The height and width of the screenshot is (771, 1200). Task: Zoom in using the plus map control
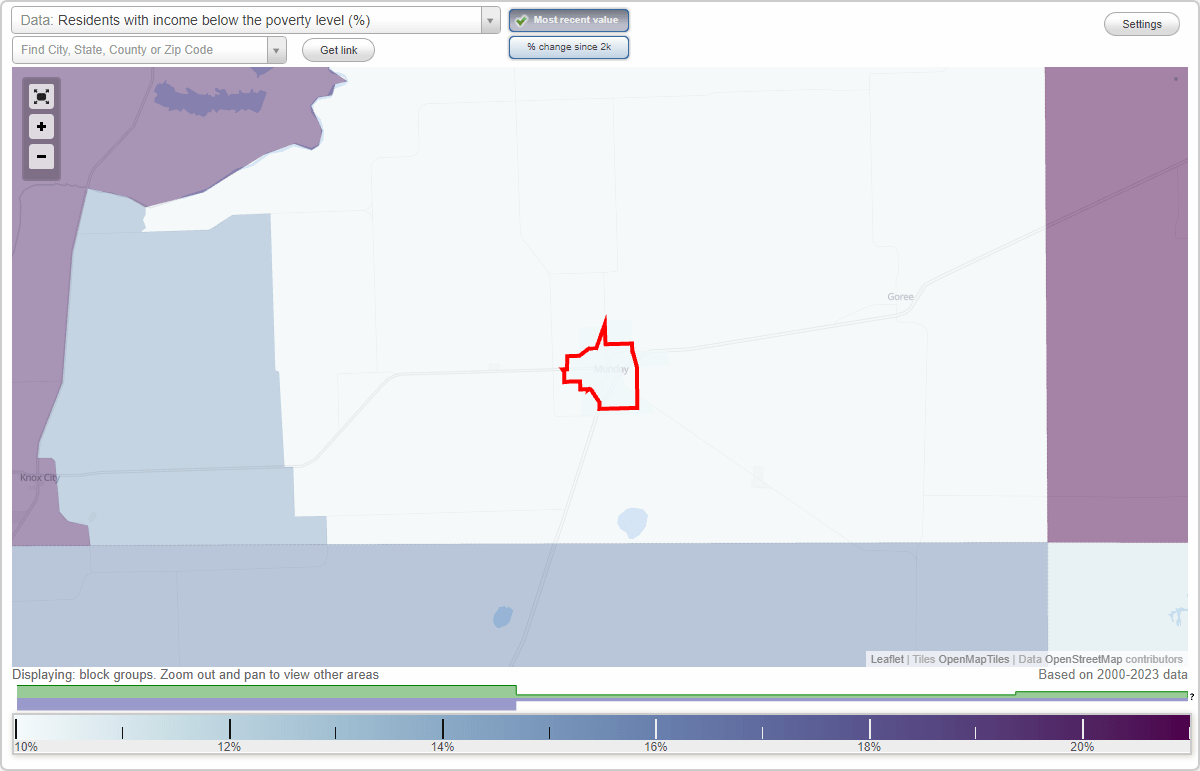[x=41, y=126]
